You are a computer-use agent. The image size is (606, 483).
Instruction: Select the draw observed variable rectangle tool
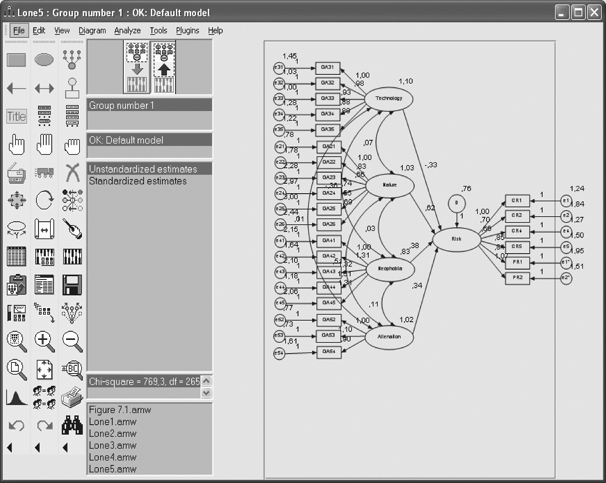[x=17, y=60]
